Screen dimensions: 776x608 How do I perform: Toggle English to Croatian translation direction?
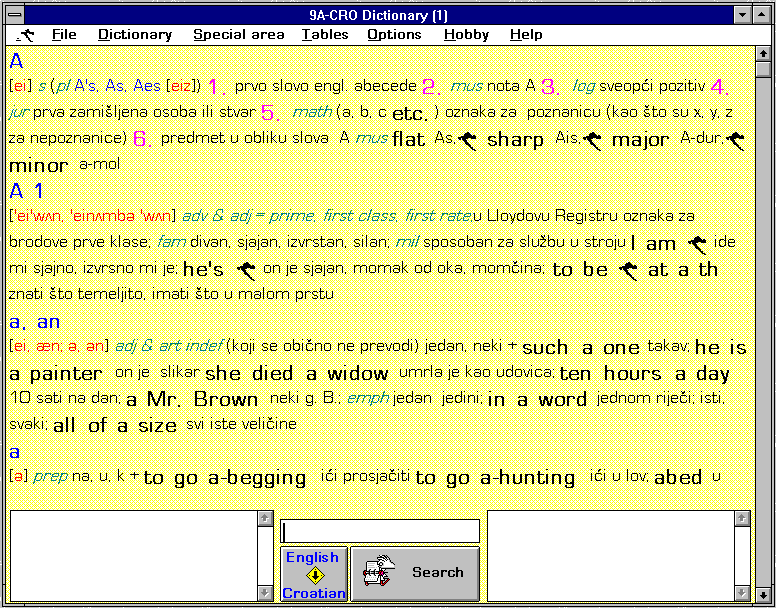click(x=313, y=574)
